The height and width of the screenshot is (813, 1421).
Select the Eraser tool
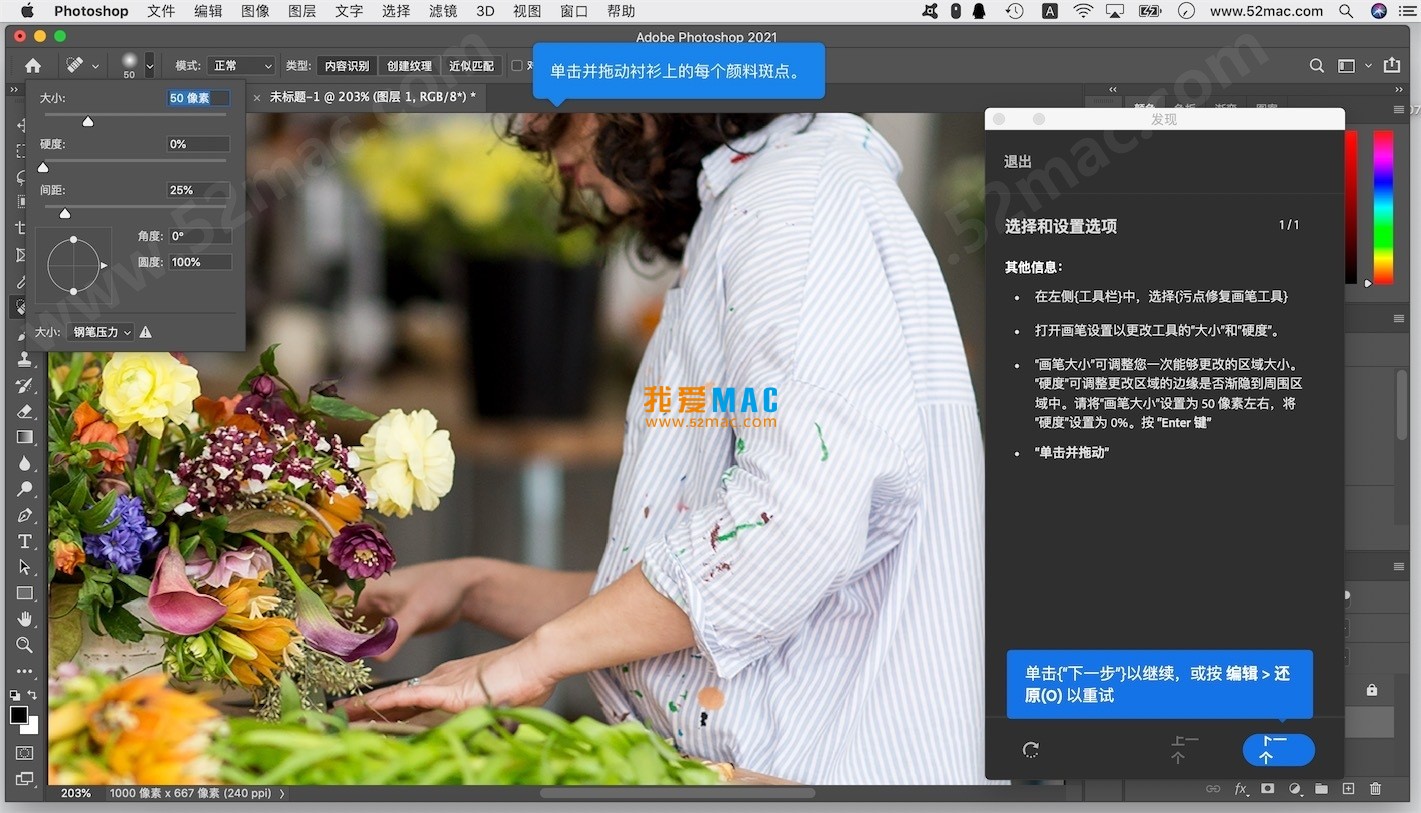[x=25, y=411]
